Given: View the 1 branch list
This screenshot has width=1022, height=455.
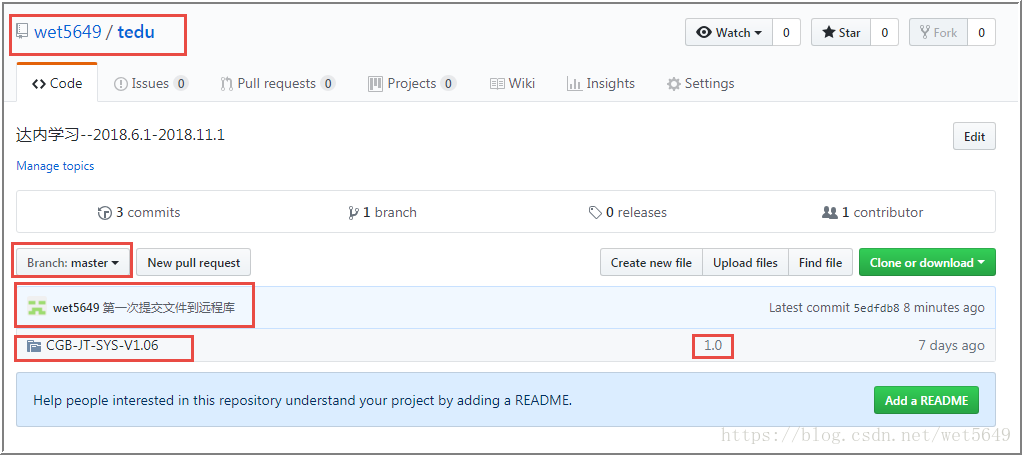Looking at the screenshot, I should (x=383, y=213).
